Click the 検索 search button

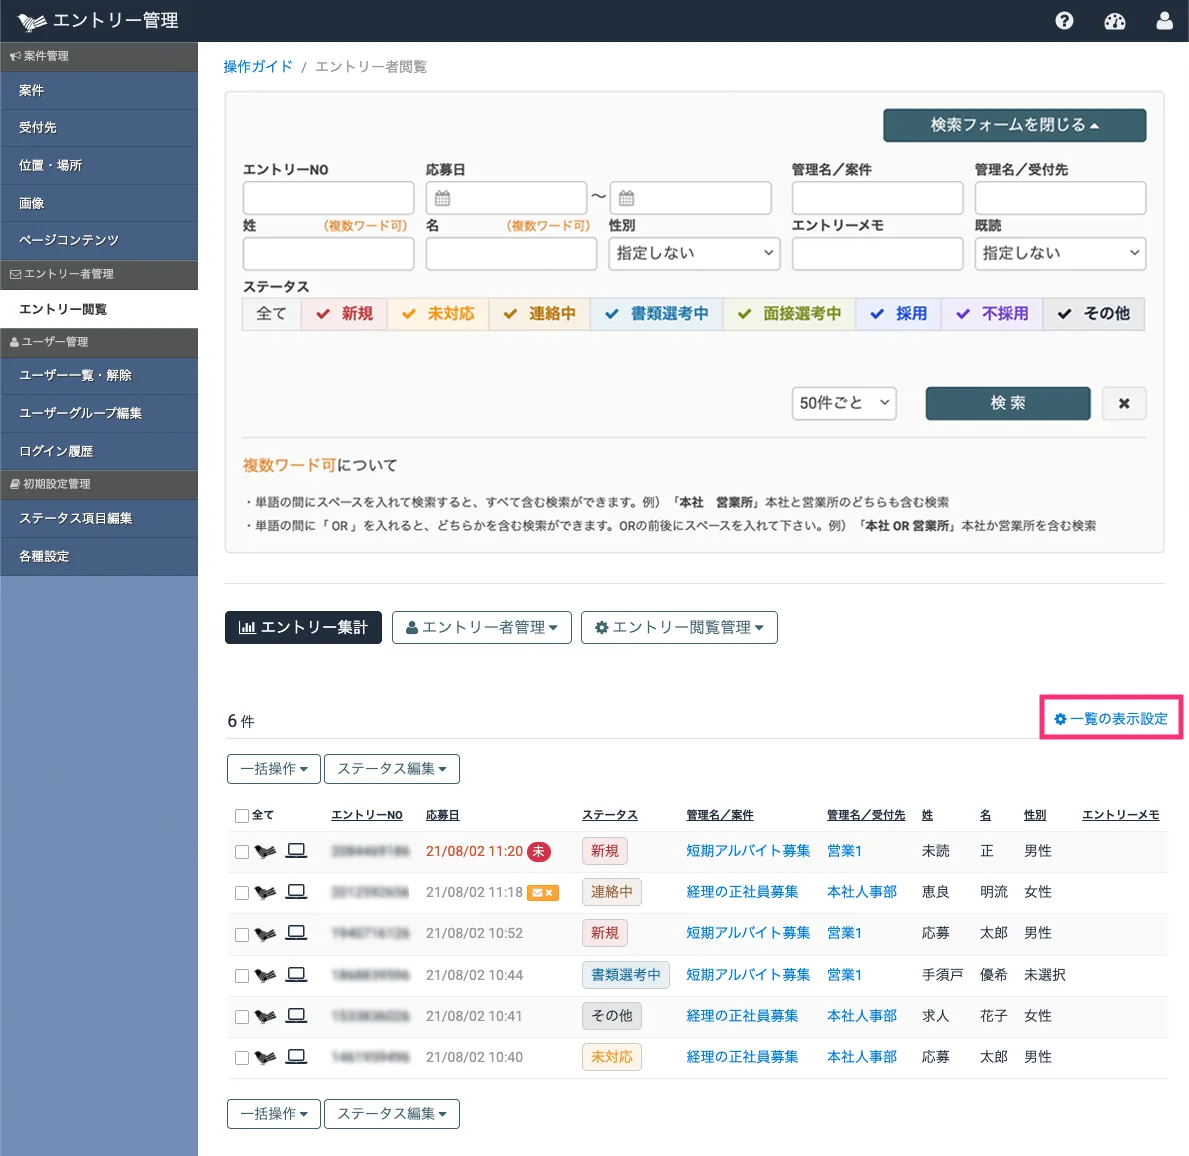1008,404
